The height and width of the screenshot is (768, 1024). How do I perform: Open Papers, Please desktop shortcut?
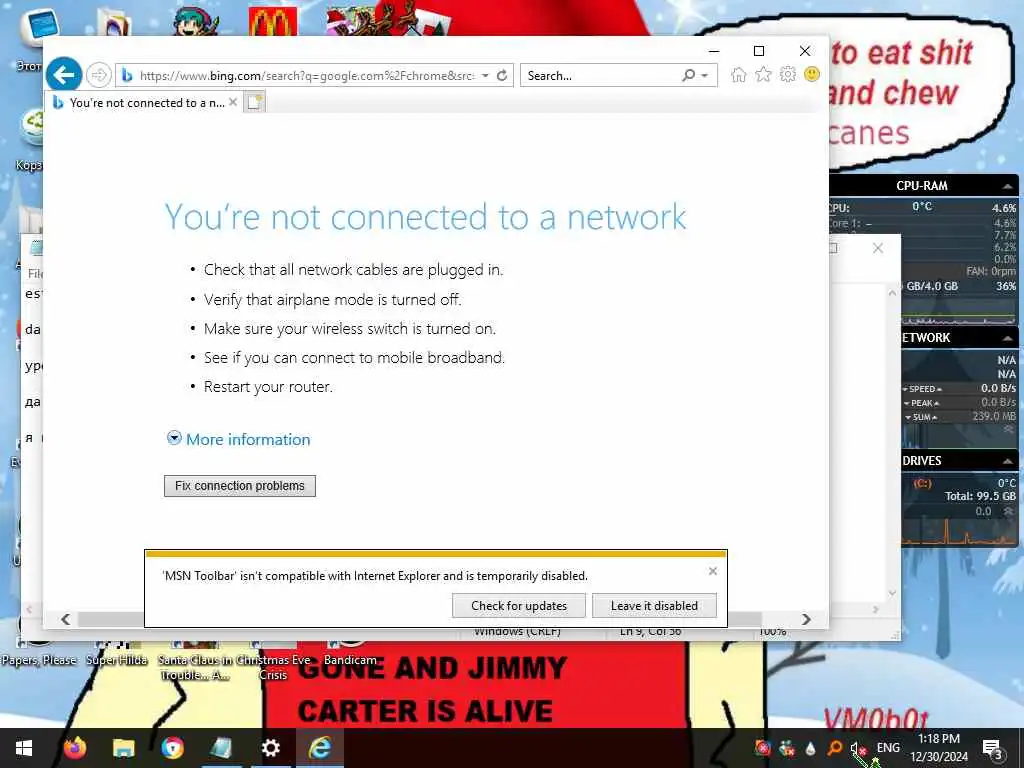coord(39,655)
